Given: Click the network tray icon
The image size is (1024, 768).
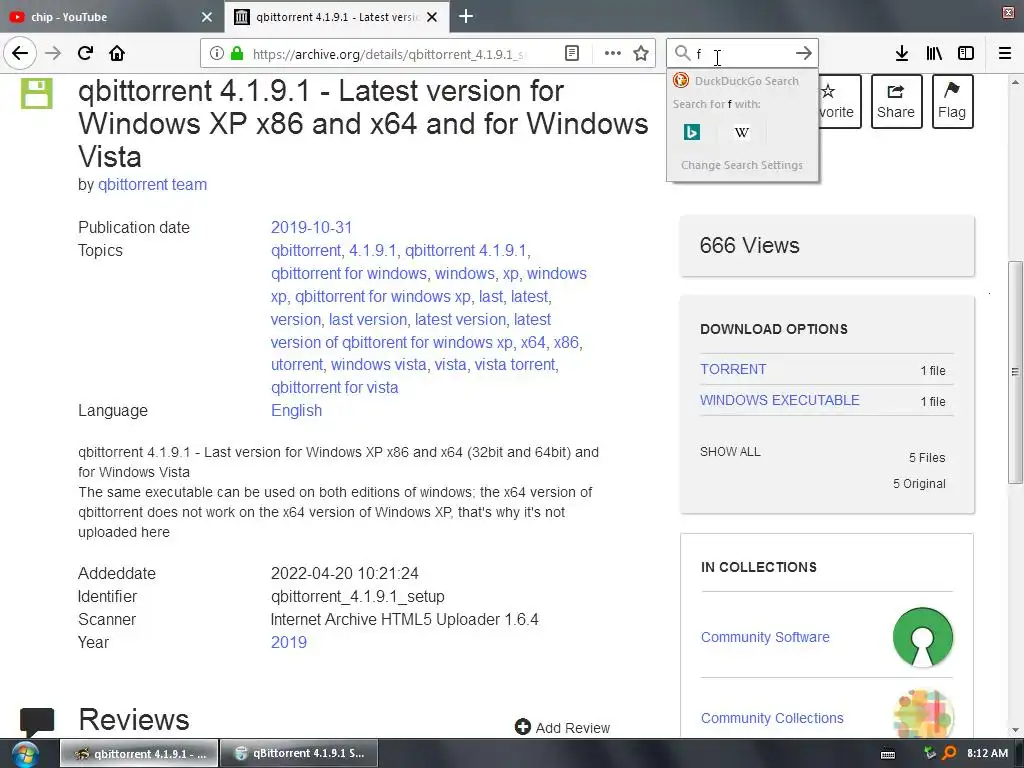Looking at the screenshot, I should pos(930,754).
